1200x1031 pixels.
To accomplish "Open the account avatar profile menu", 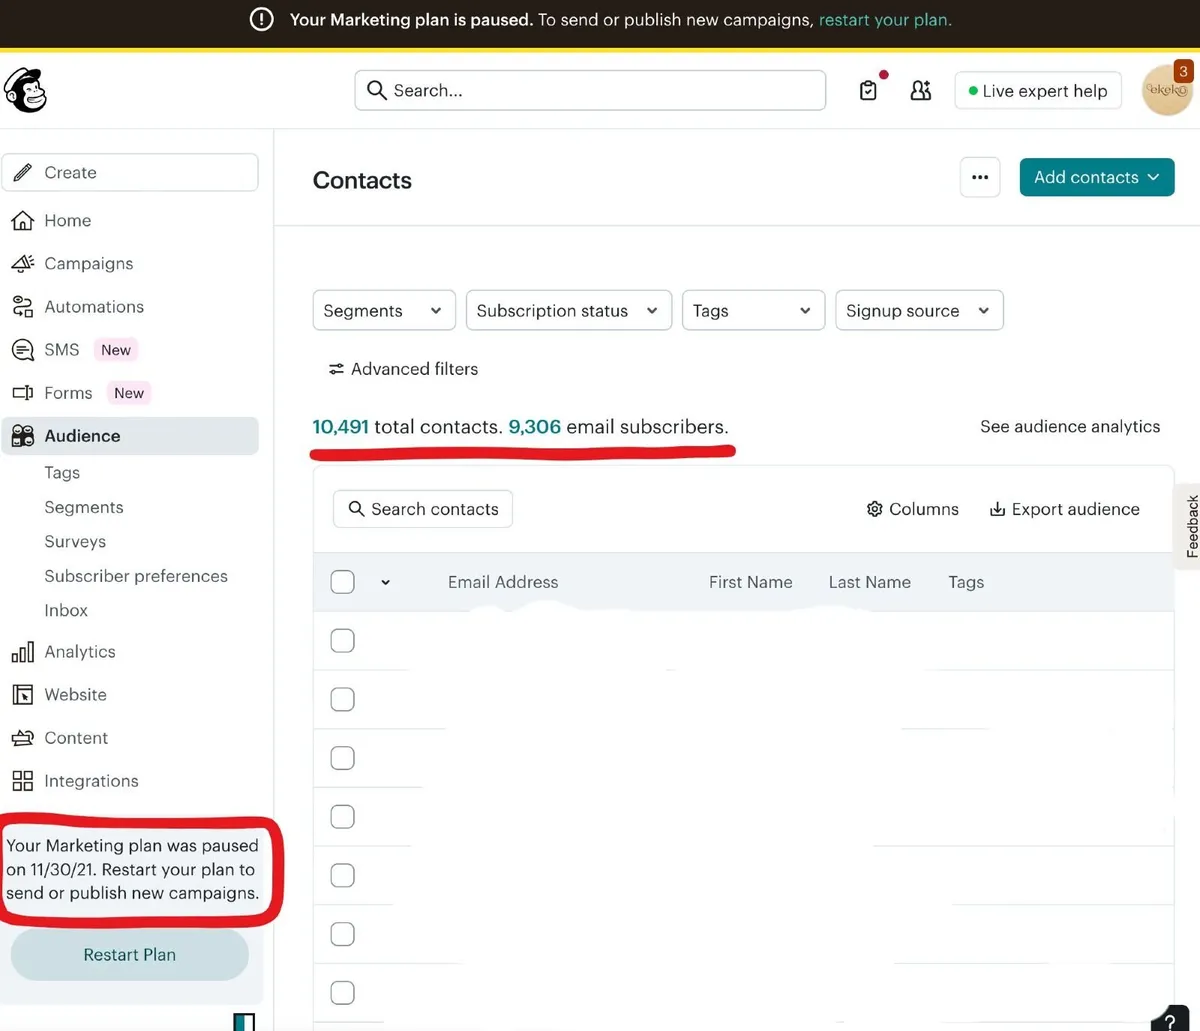I will [1166, 91].
